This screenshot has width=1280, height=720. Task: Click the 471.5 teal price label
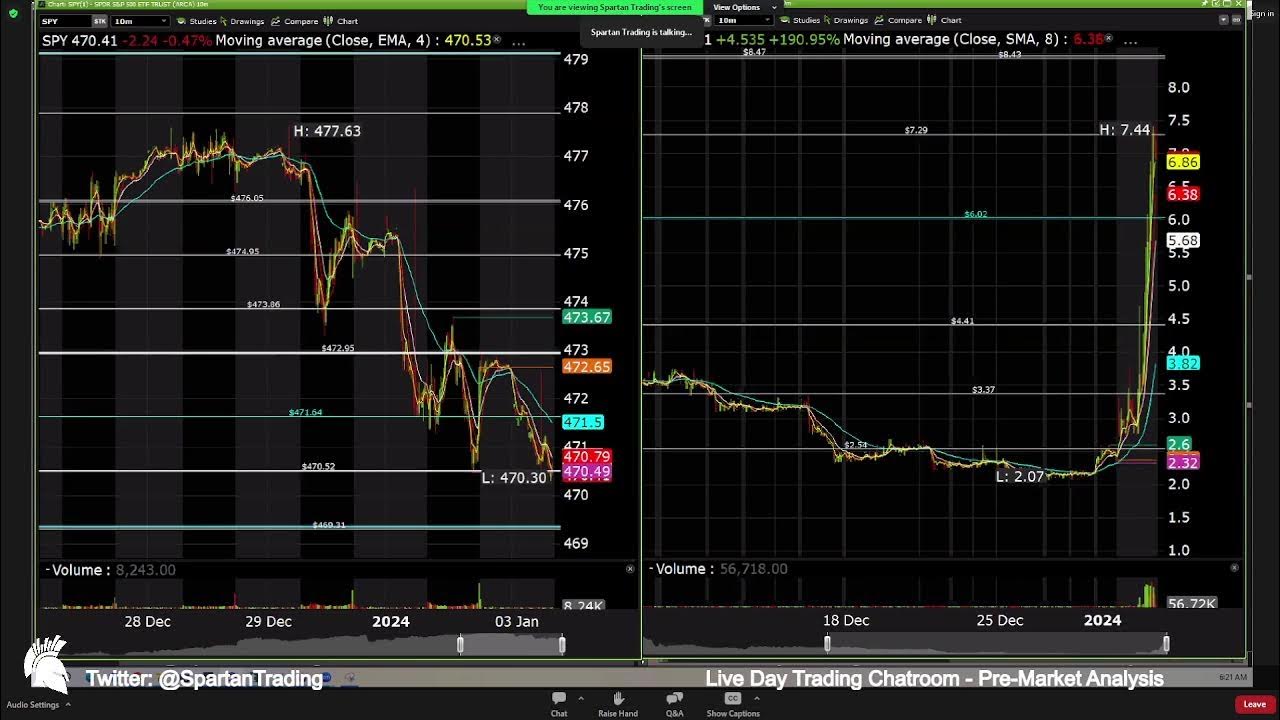coord(584,423)
